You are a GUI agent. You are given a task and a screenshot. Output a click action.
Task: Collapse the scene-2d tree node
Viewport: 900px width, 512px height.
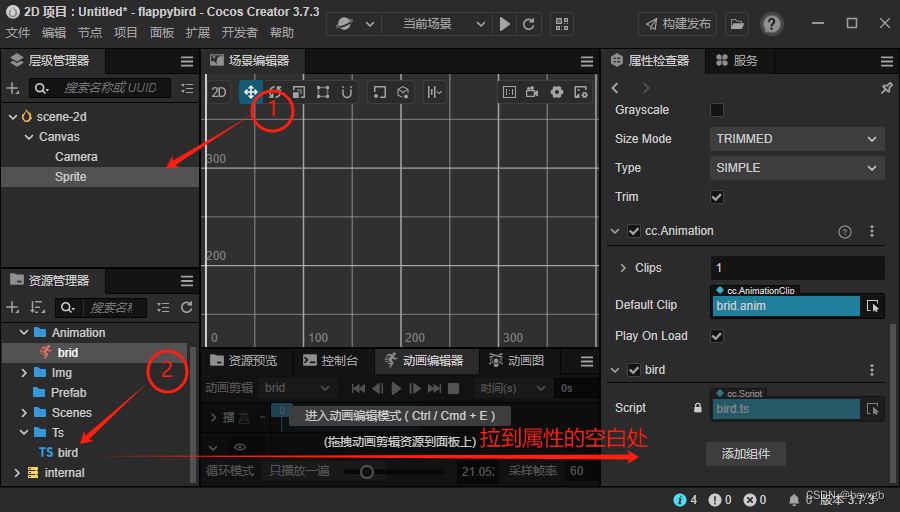click(13, 117)
